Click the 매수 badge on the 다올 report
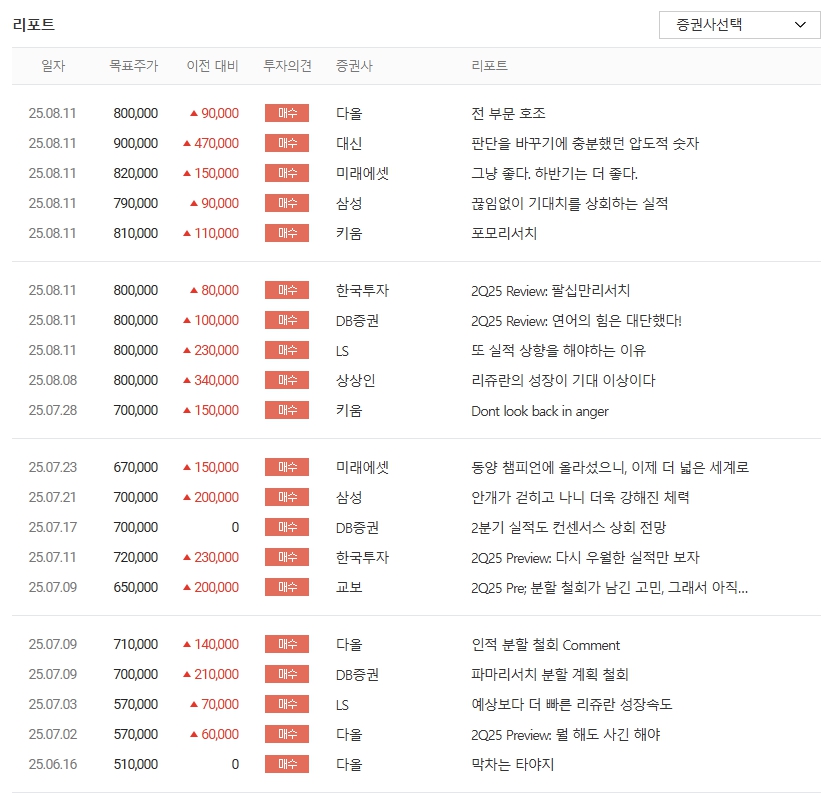This screenshot has width=832, height=793. coord(285,113)
